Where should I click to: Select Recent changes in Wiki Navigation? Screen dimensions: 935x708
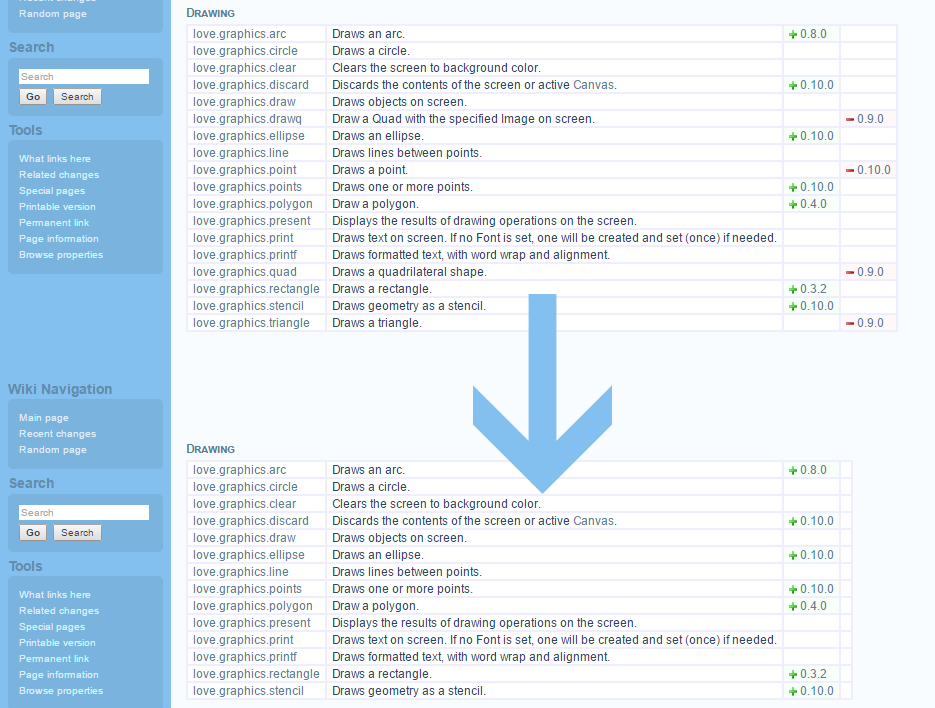(57, 434)
